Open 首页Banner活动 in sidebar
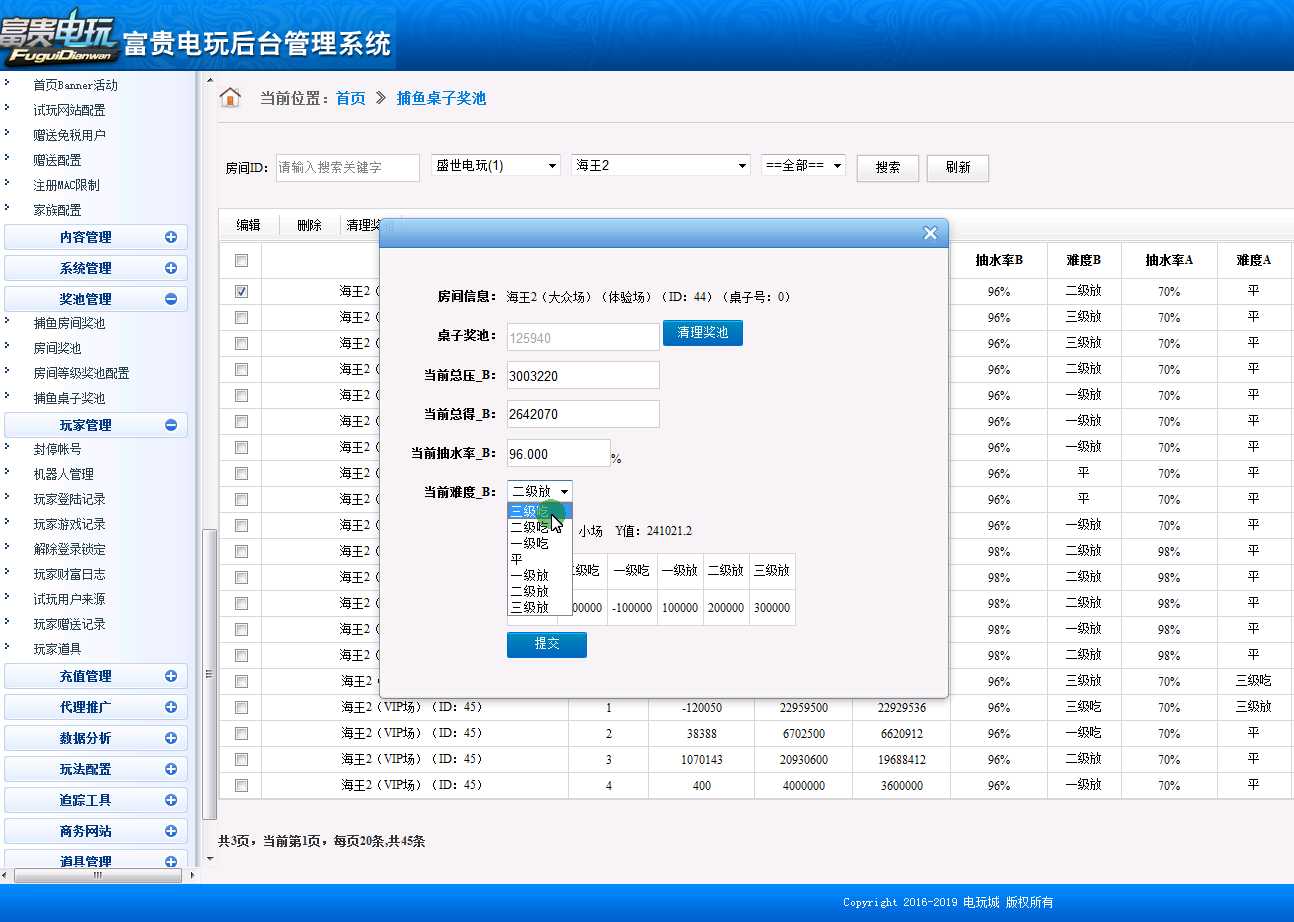1294x922 pixels. coord(75,85)
